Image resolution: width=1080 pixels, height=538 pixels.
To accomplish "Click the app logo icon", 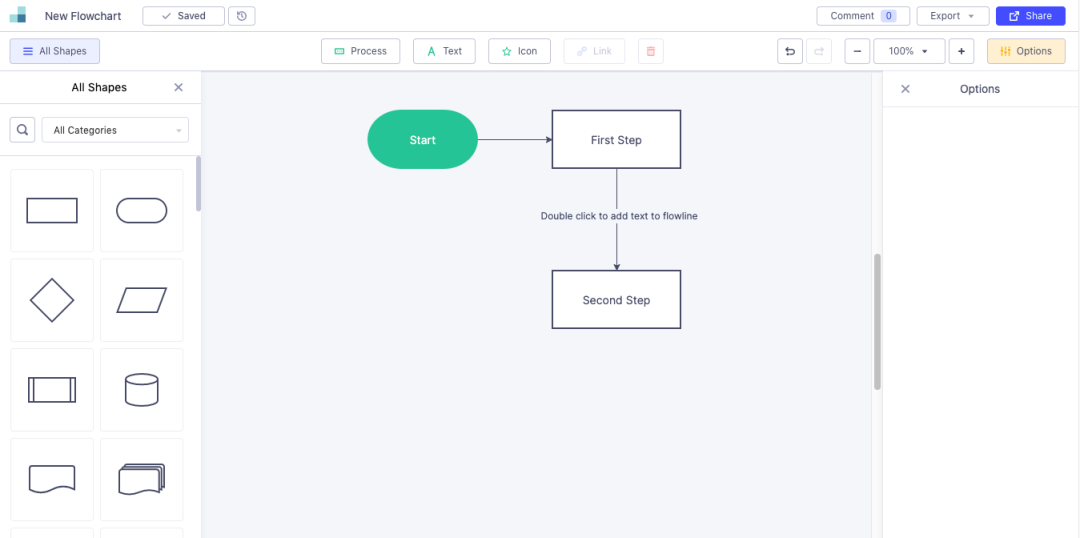I will tap(18, 15).
